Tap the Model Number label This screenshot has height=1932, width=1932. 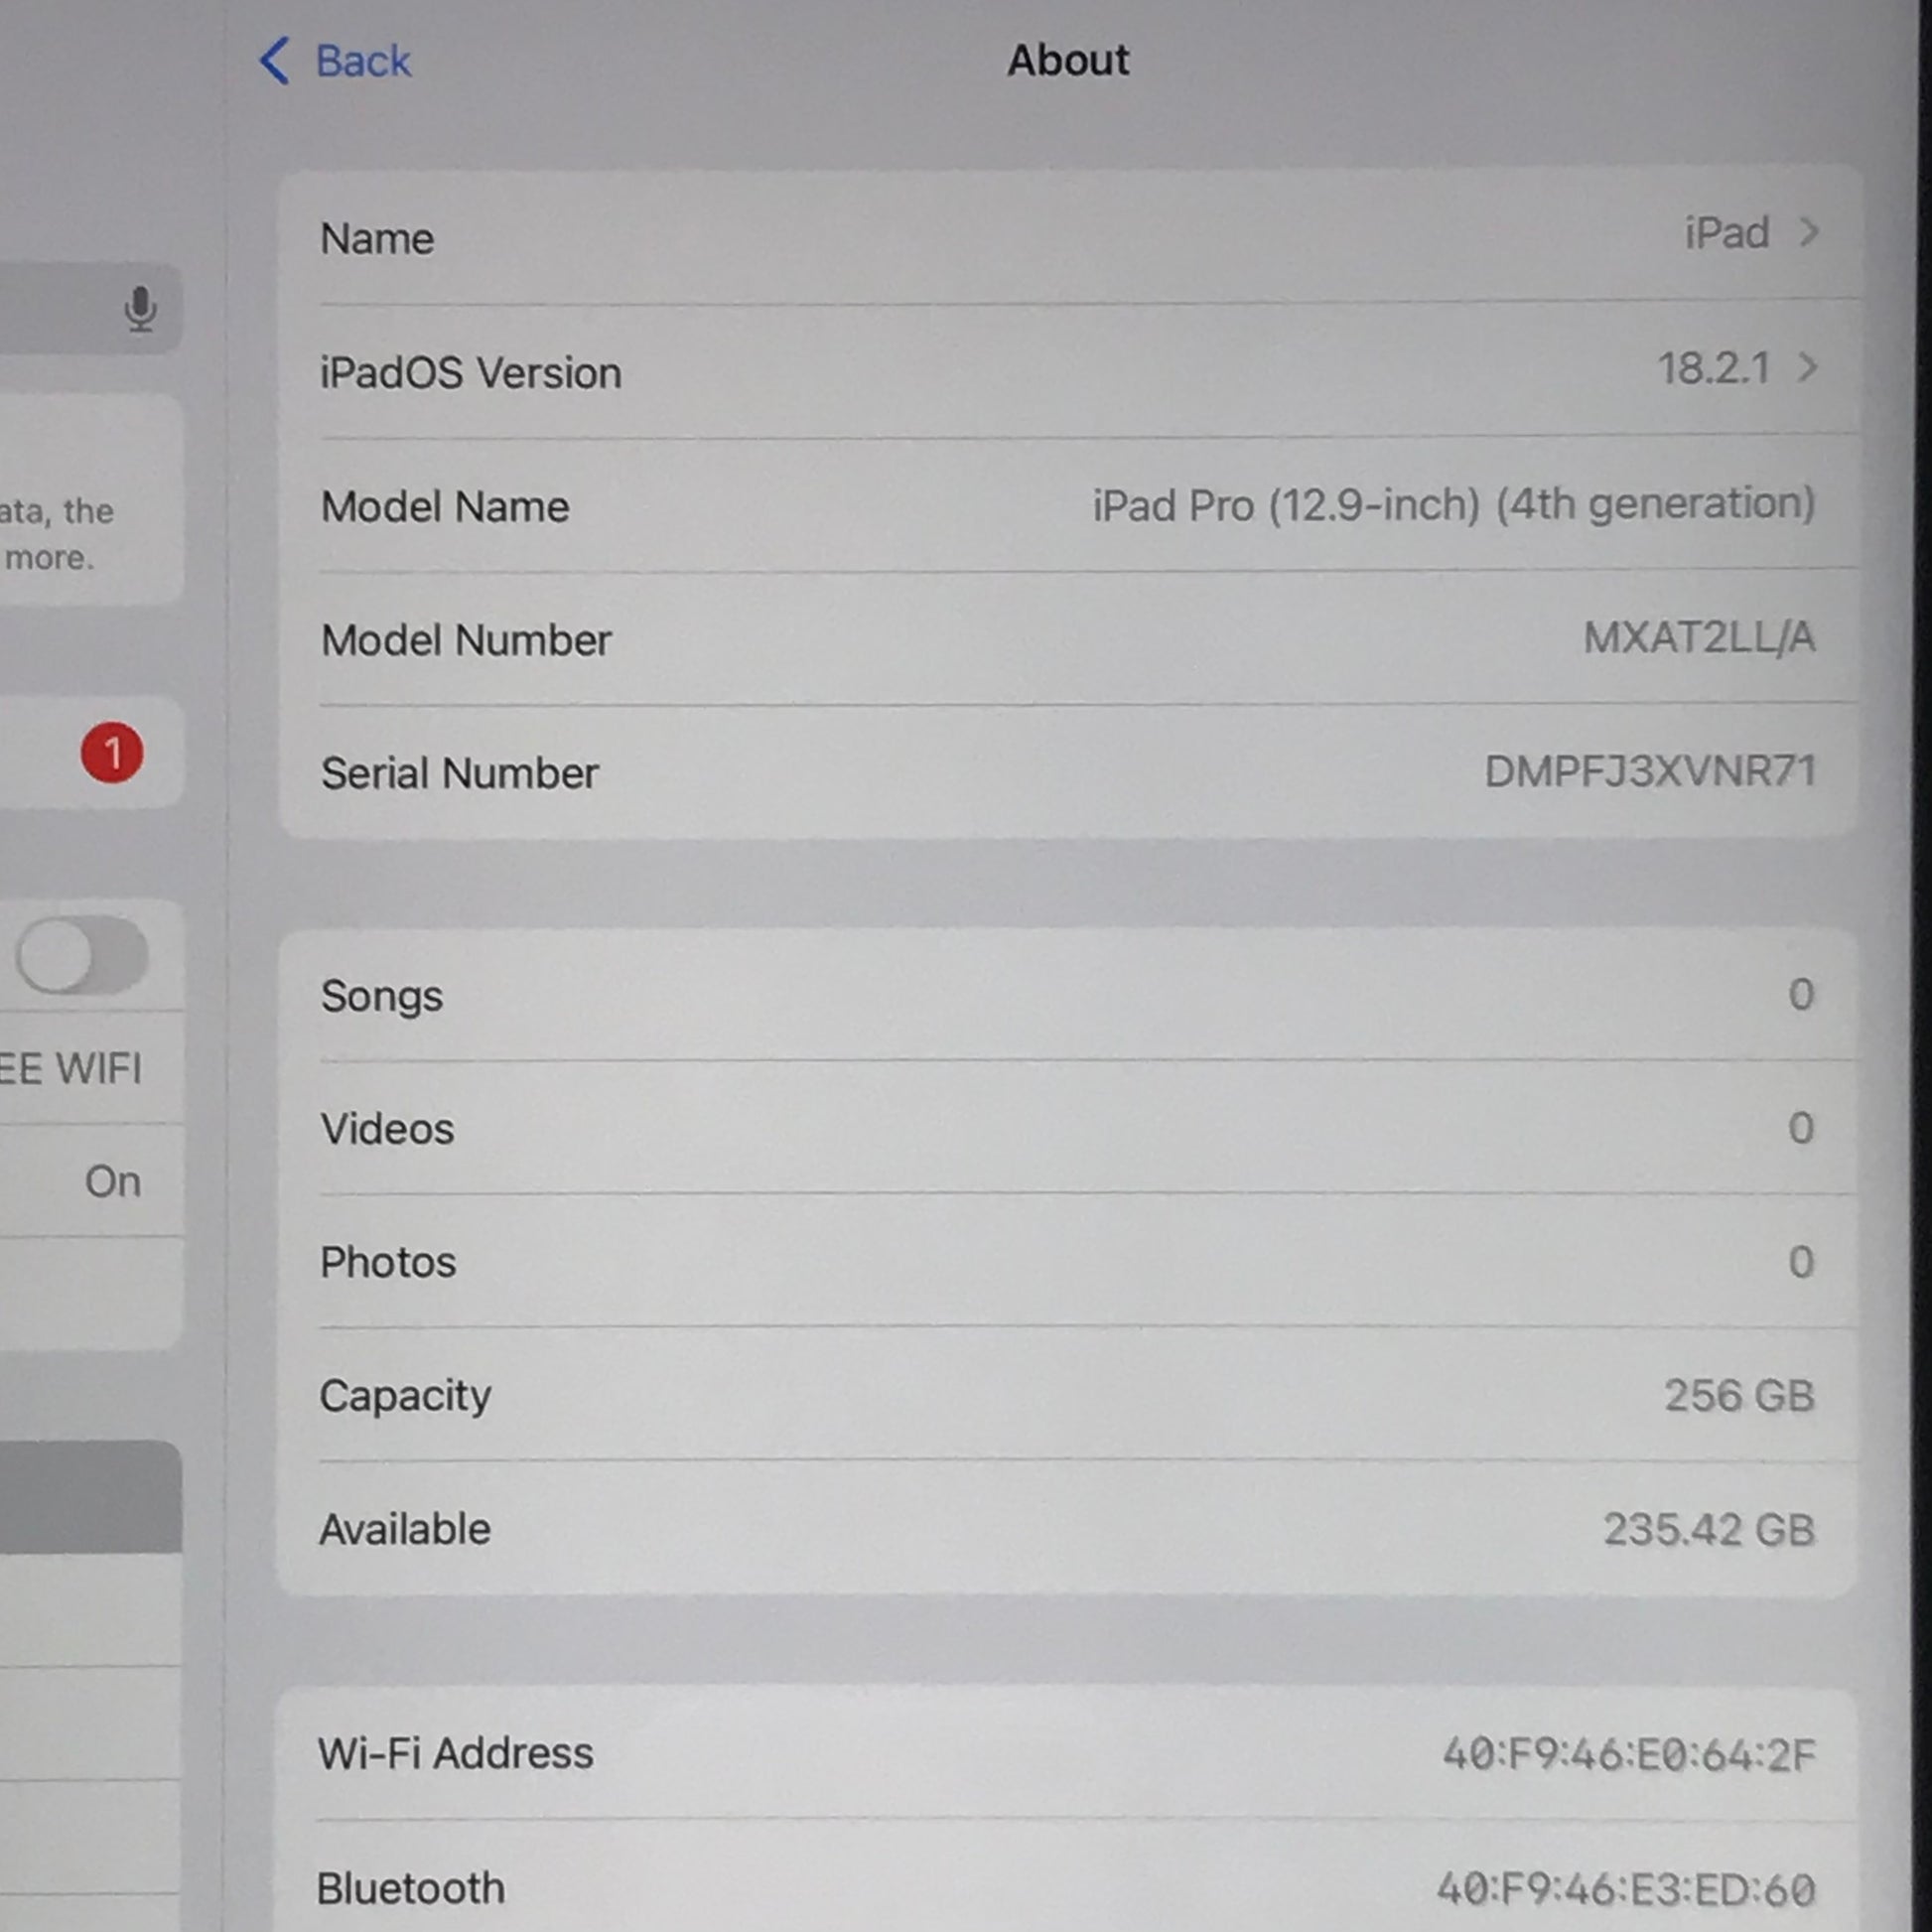pyautogui.click(x=466, y=640)
